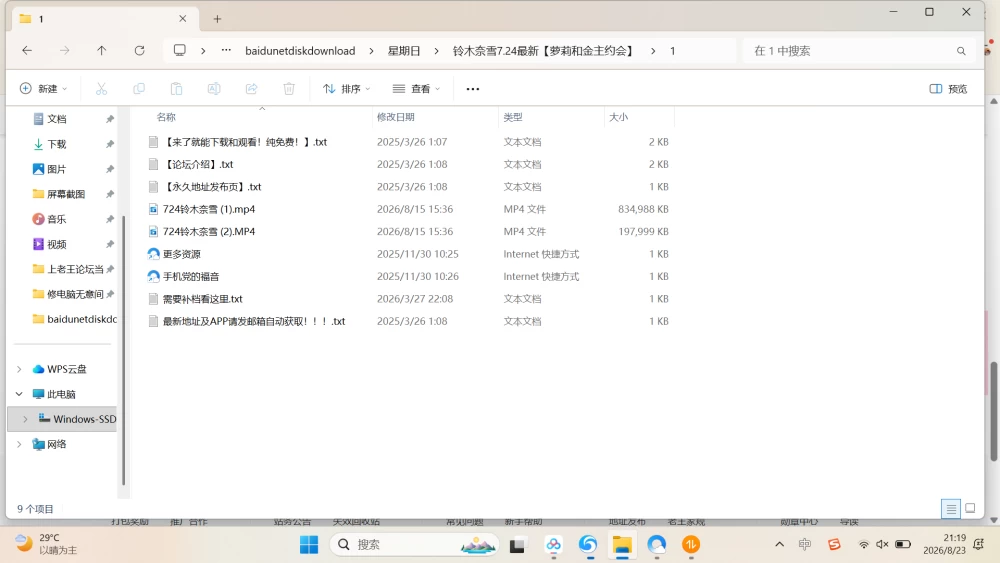This screenshot has height=563, width=1000.
Task: Open 屏幕截图 in sidebar
Action: coord(66,194)
